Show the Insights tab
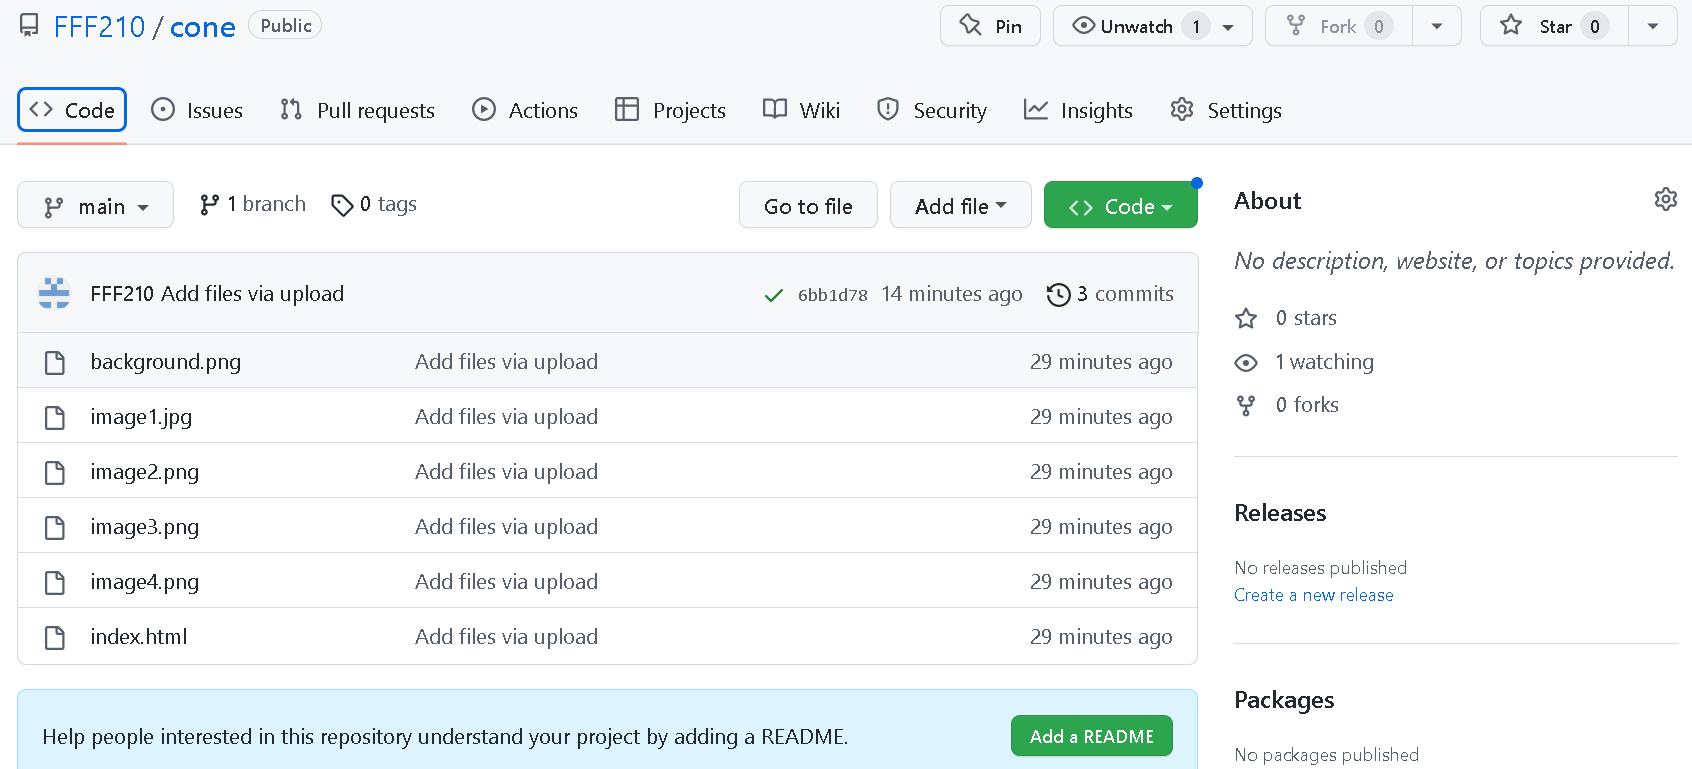The image size is (1692, 769). coord(1078,110)
